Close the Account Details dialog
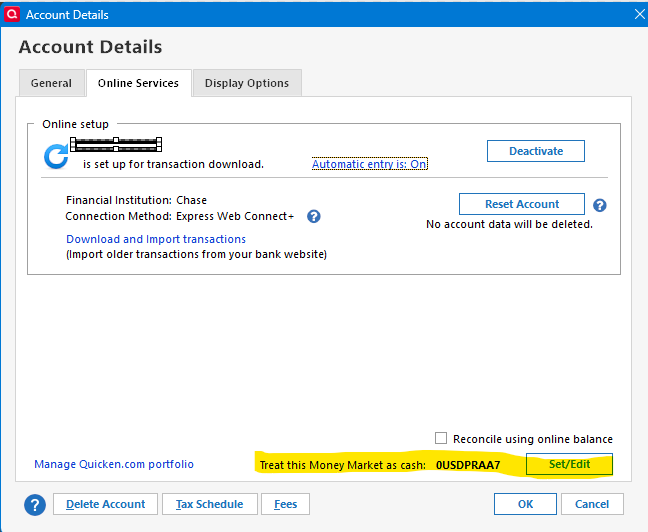648x532 pixels. point(639,14)
